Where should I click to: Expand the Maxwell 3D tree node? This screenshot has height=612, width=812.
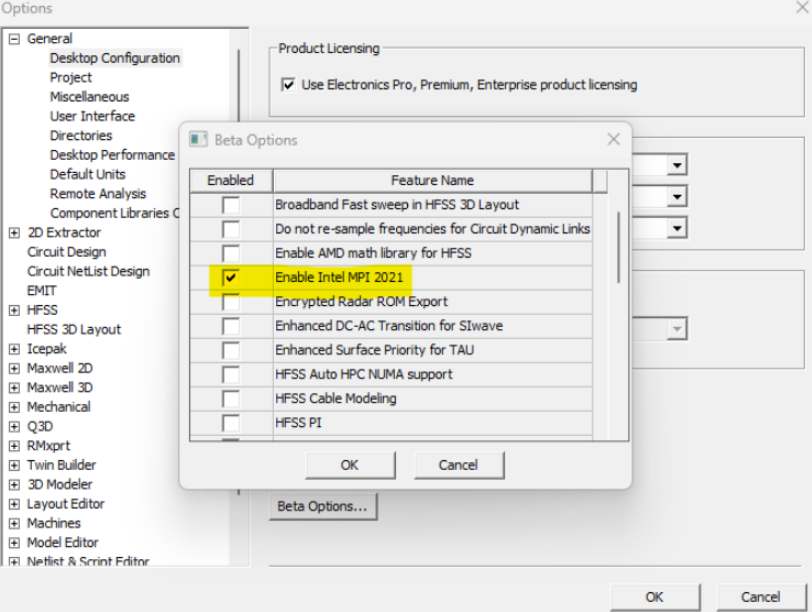[x=14, y=388]
